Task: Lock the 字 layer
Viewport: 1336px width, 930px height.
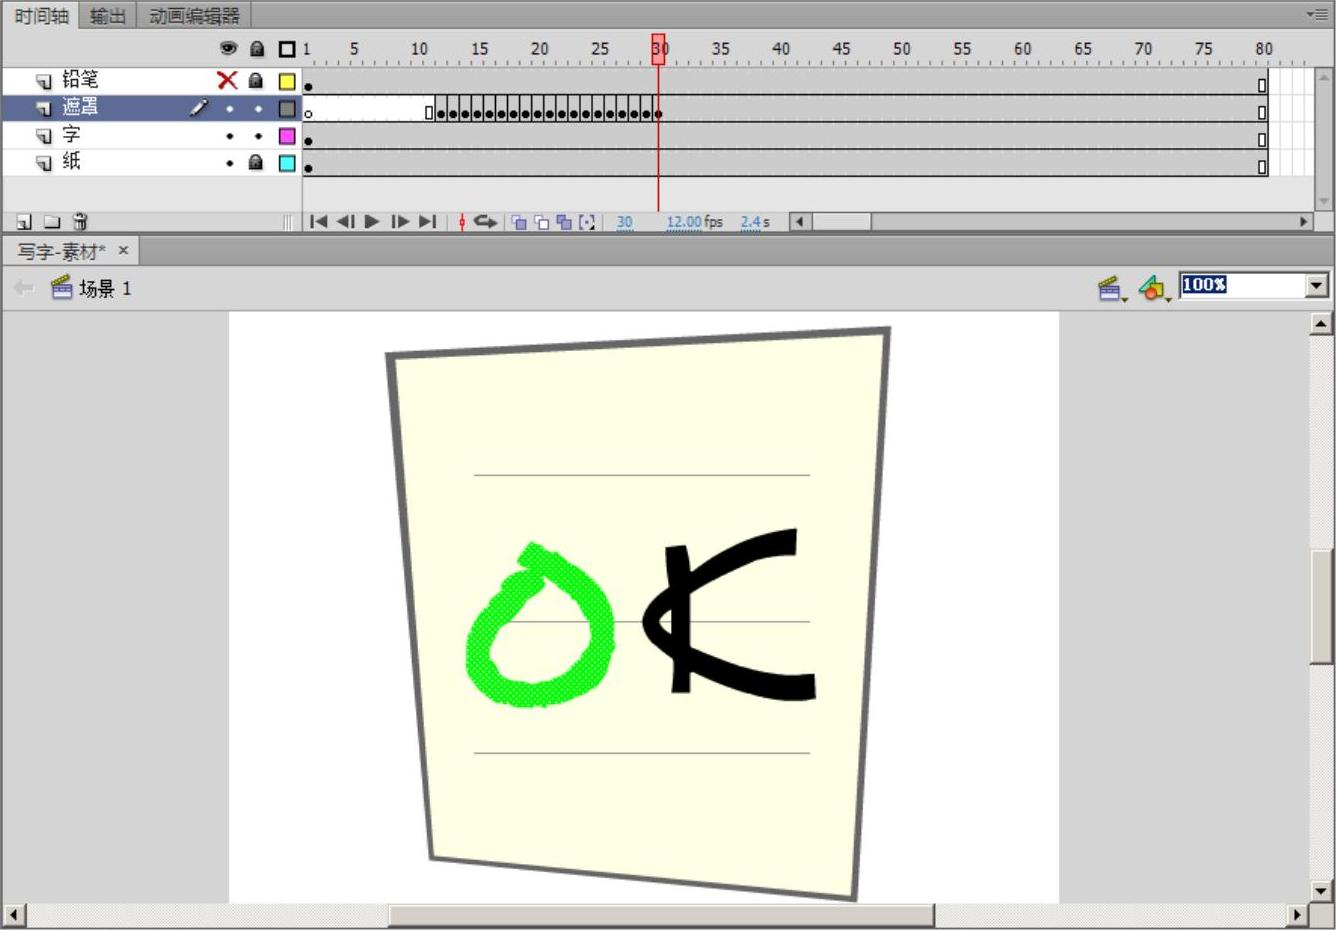Action: point(258,135)
